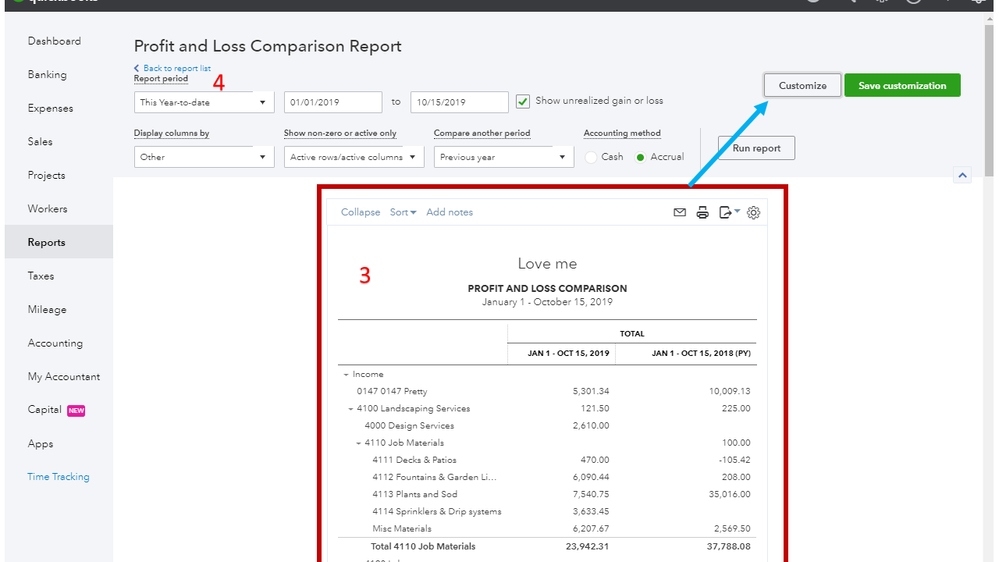Select Cash accounting method
Image resolution: width=999 pixels, height=562 pixels.
592,157
